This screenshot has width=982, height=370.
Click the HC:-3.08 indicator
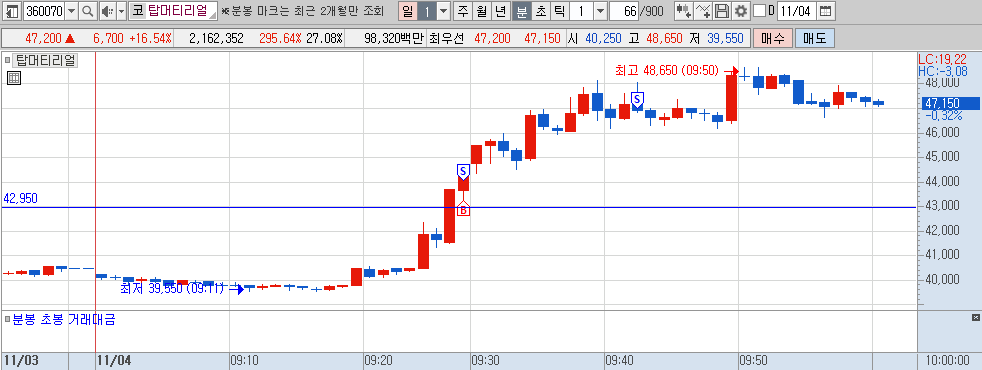point(943,71)
